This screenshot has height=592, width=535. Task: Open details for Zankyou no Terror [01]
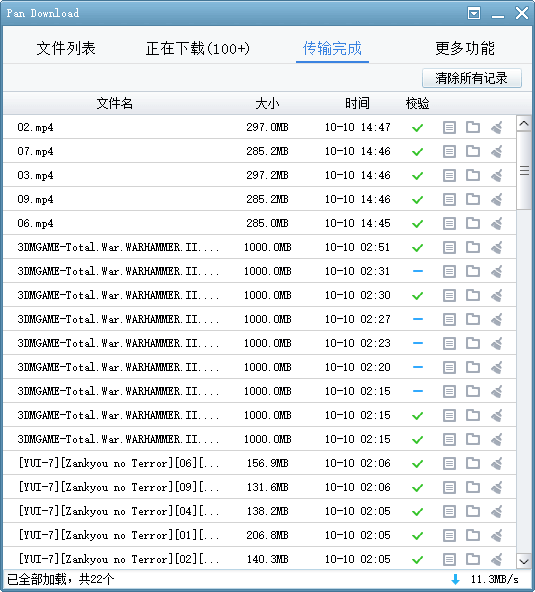(x=449, y=535)
